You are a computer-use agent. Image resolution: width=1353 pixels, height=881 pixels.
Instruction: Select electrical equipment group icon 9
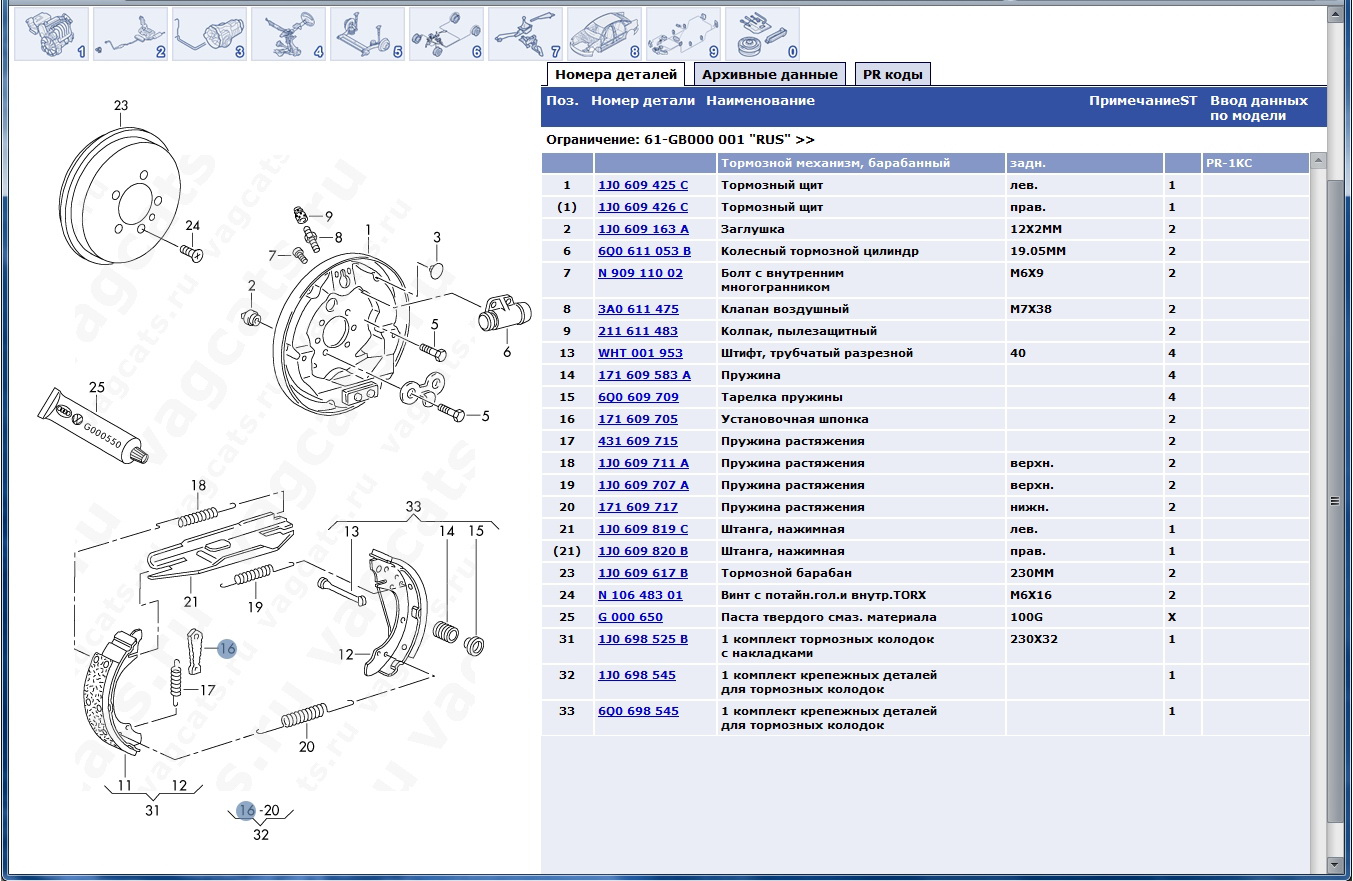pos(683,34)
